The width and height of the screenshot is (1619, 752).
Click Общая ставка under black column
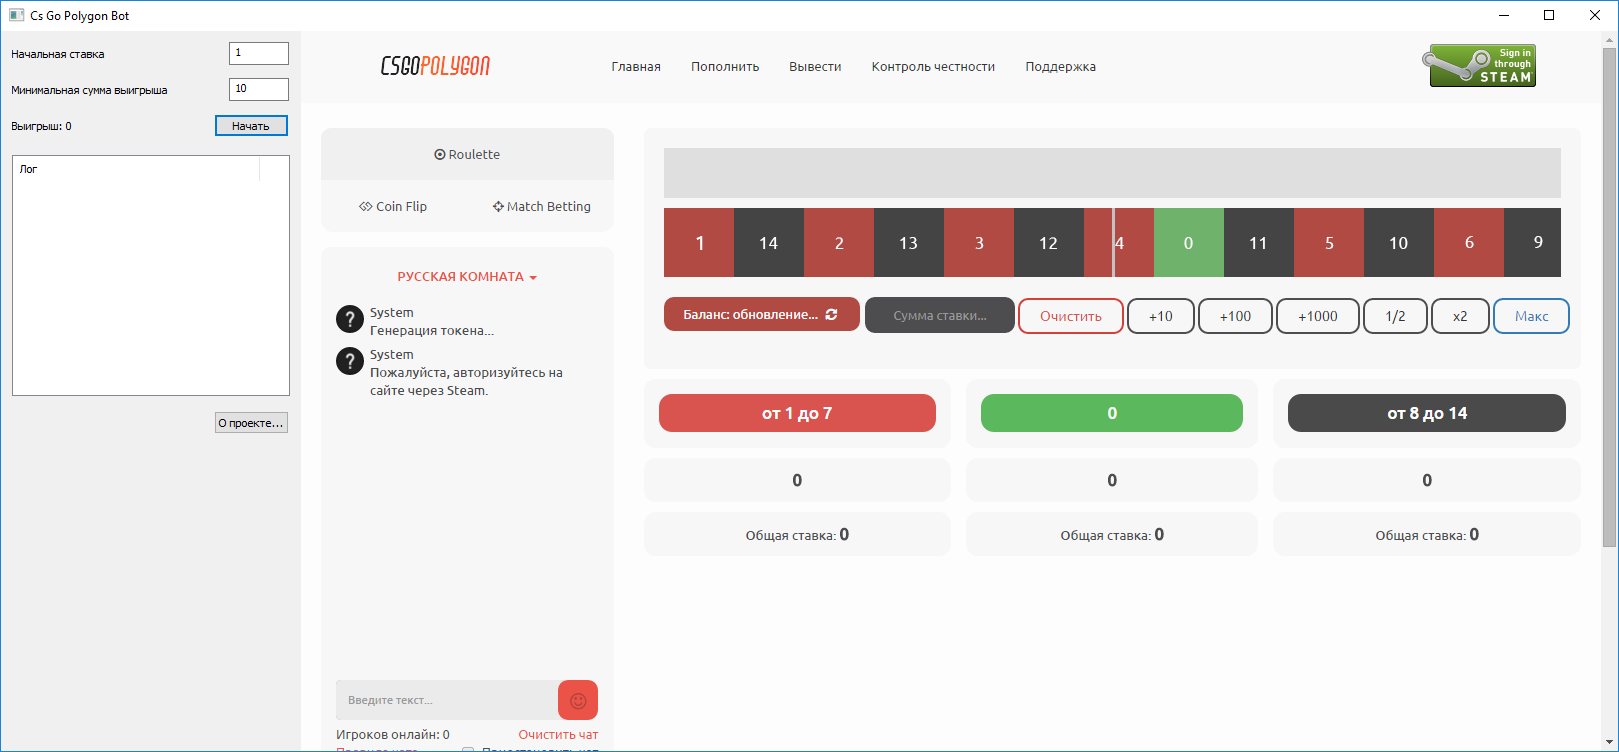[1427, 534]
